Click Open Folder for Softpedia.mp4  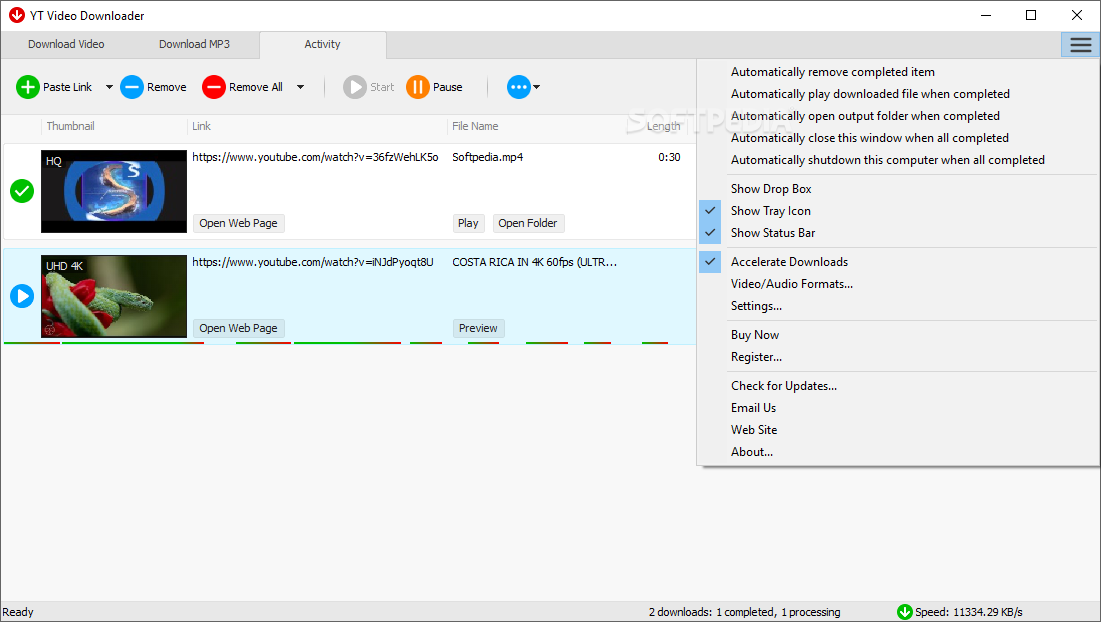[x=528, y=223]
